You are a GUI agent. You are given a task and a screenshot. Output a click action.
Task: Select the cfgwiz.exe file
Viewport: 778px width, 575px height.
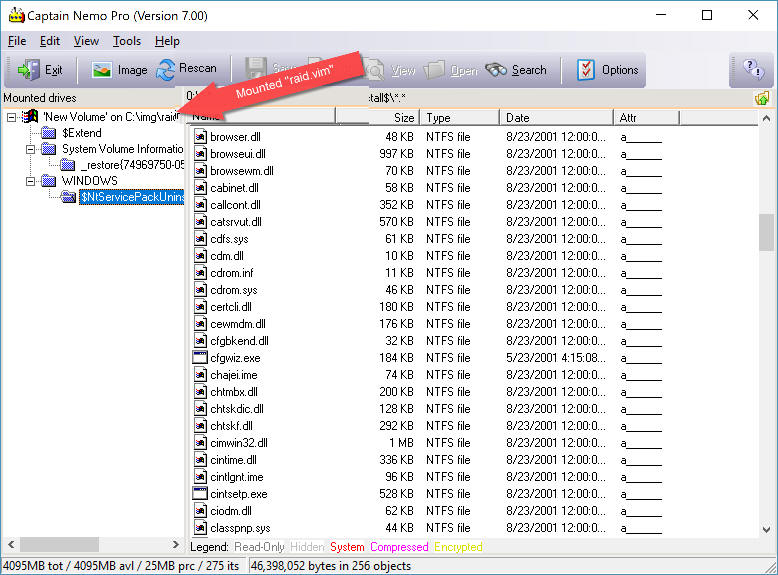[235, 358]
